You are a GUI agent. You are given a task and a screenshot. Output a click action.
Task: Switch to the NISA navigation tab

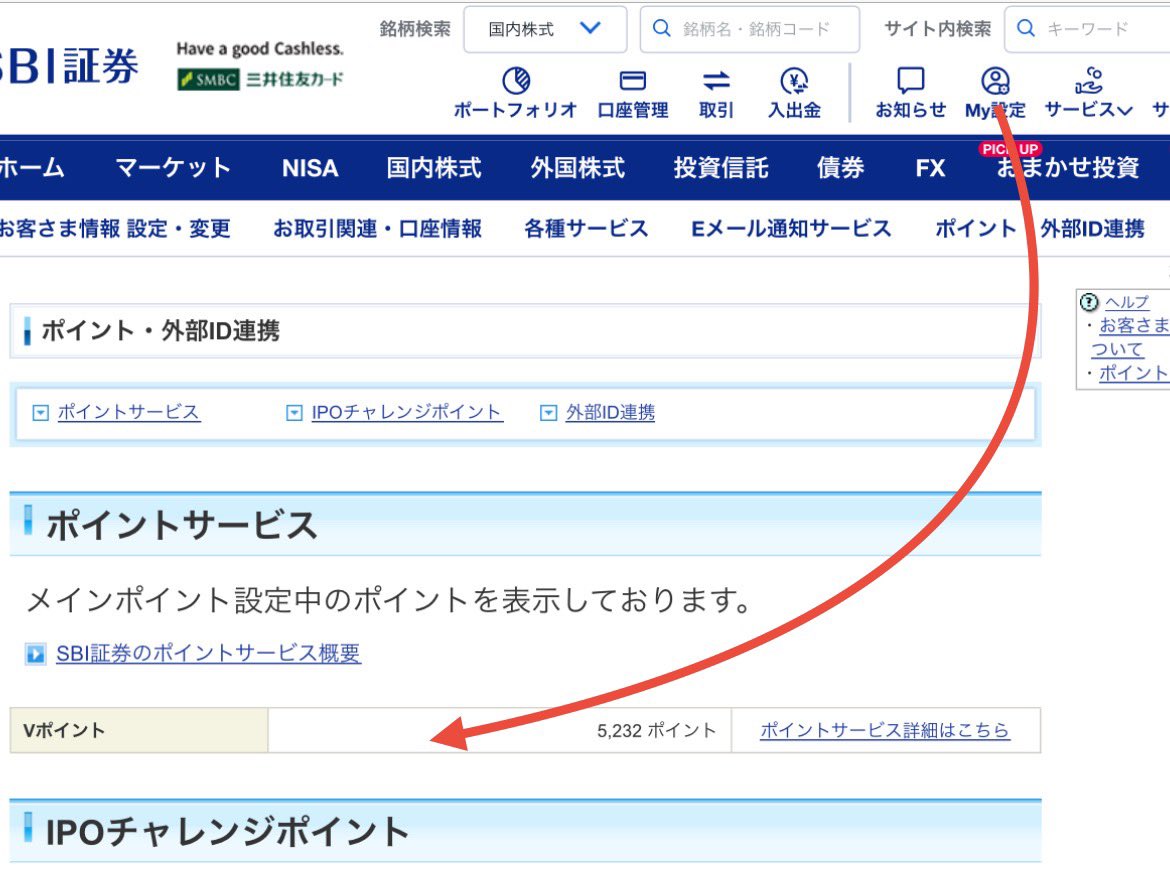click(x=308, y=169)
